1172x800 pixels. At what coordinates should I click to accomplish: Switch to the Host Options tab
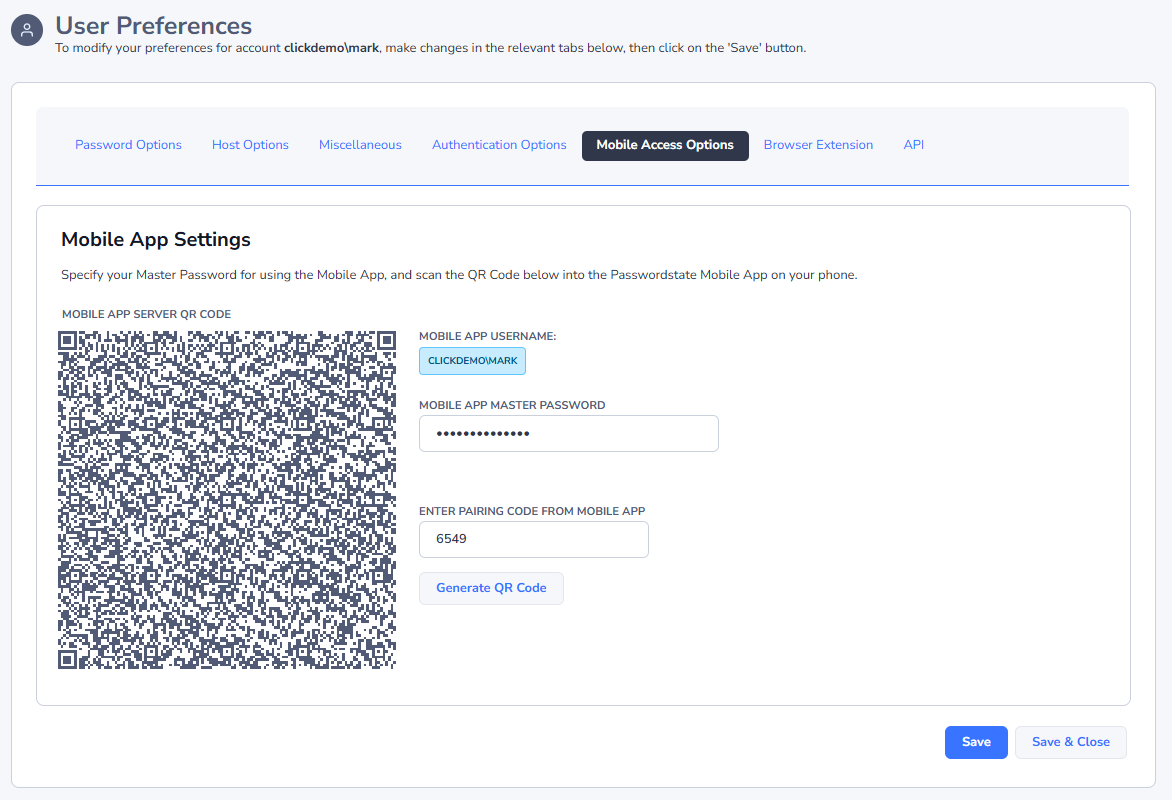(x=250, y=145)
